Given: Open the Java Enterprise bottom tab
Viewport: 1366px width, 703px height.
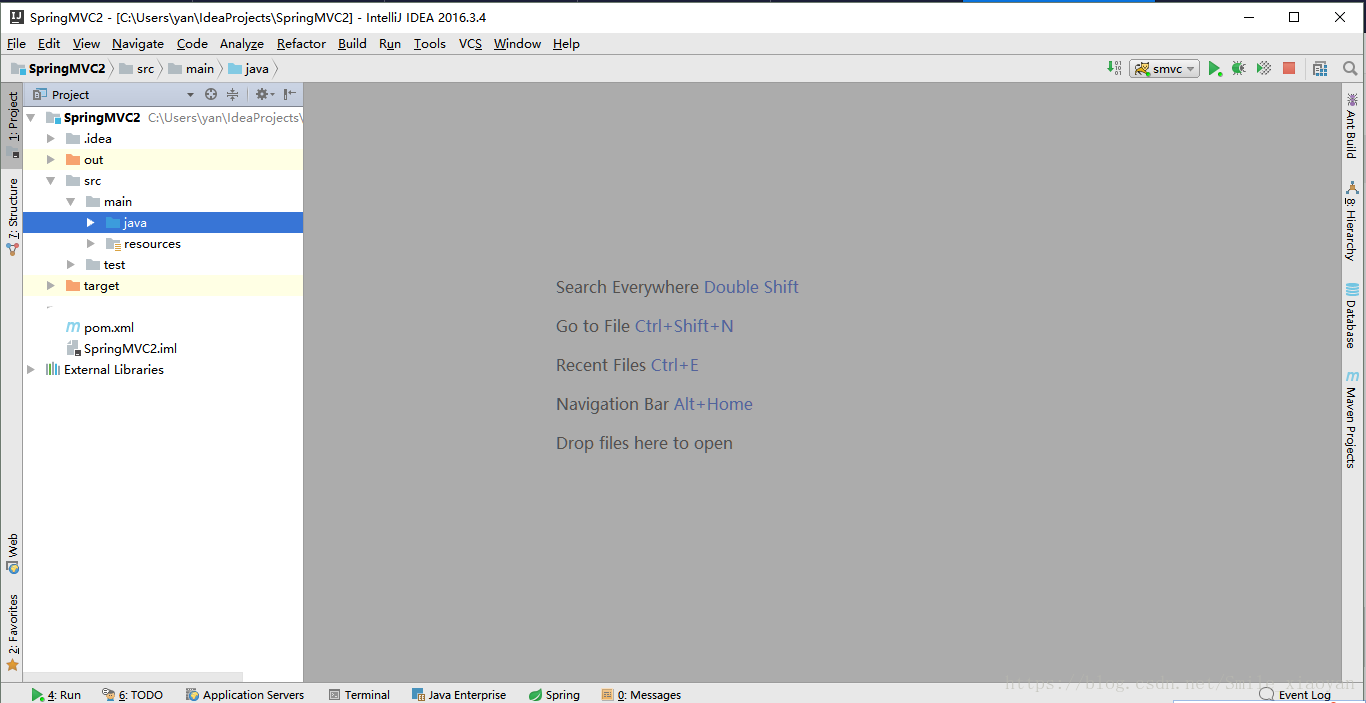Looking at the screenshot, I should pyautogui.click(x=458, y=694).
